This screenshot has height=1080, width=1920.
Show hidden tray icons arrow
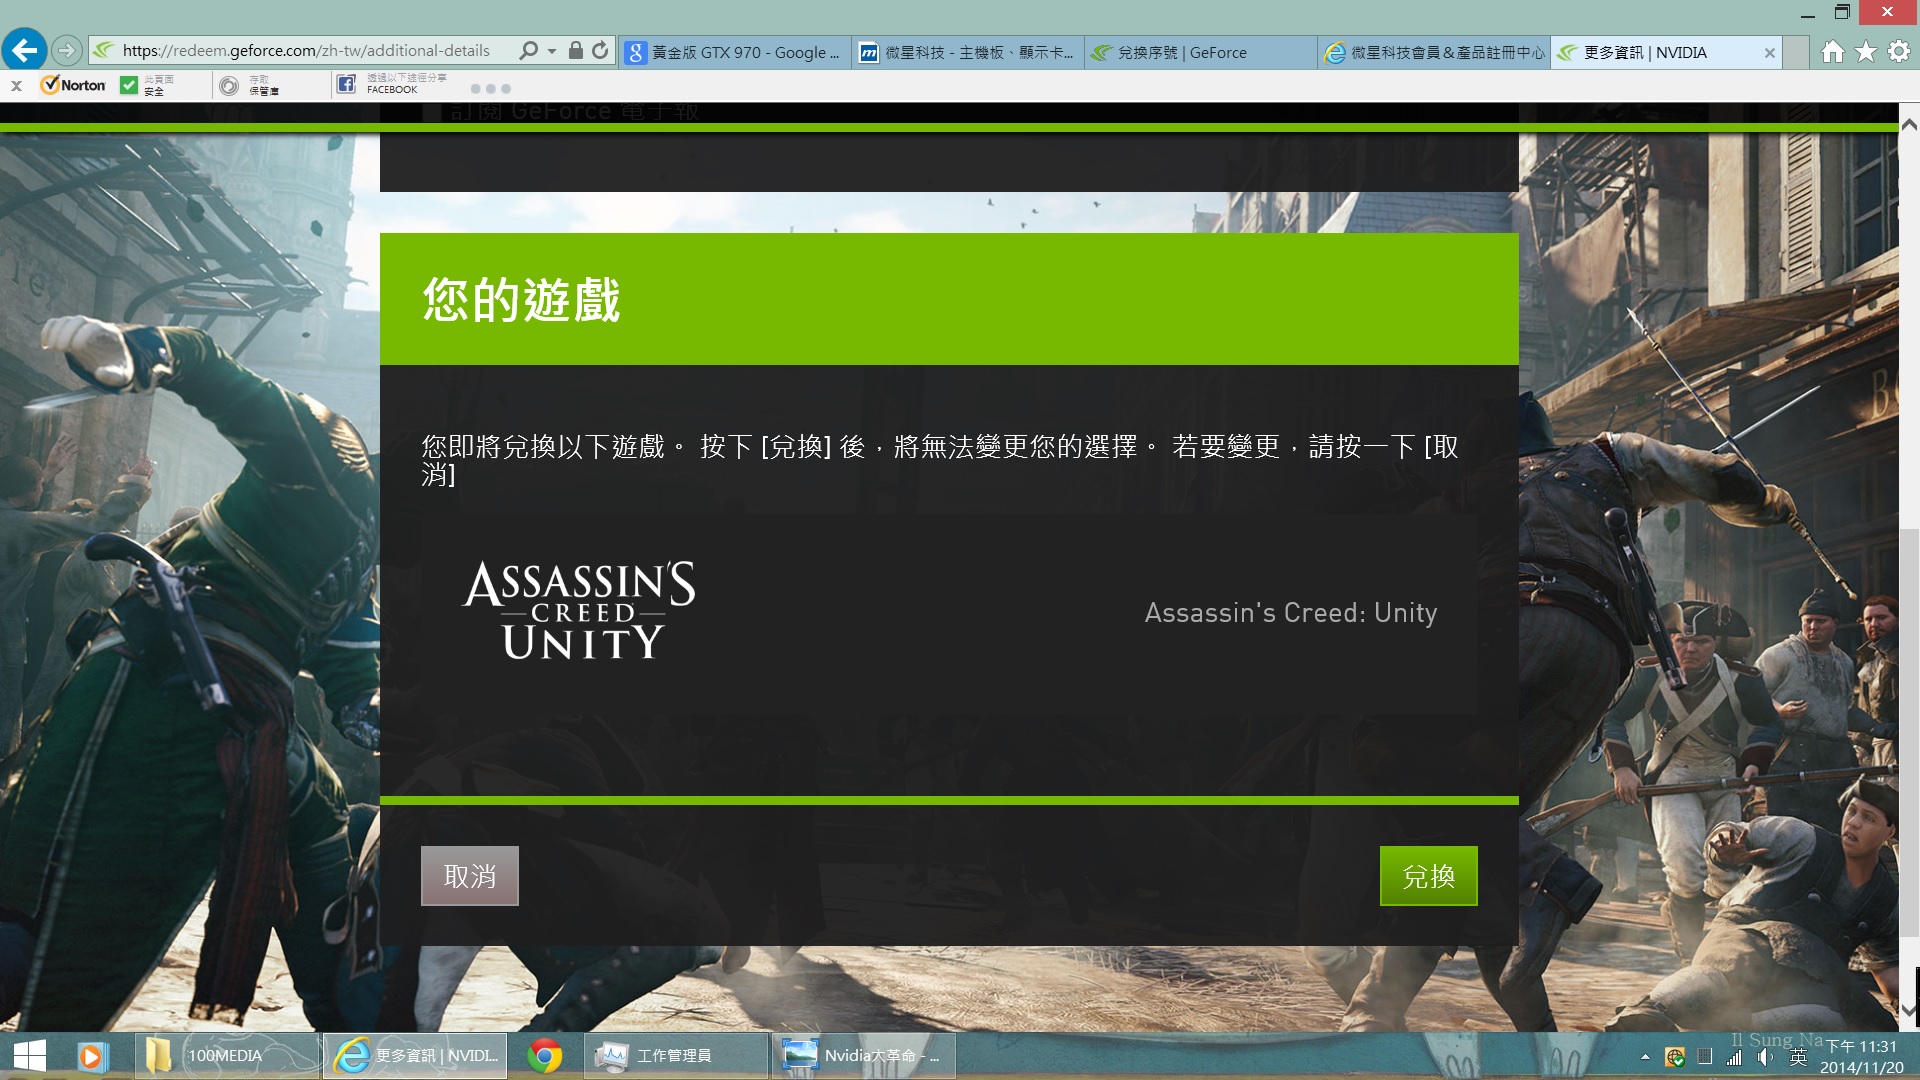(1645, 1057)
